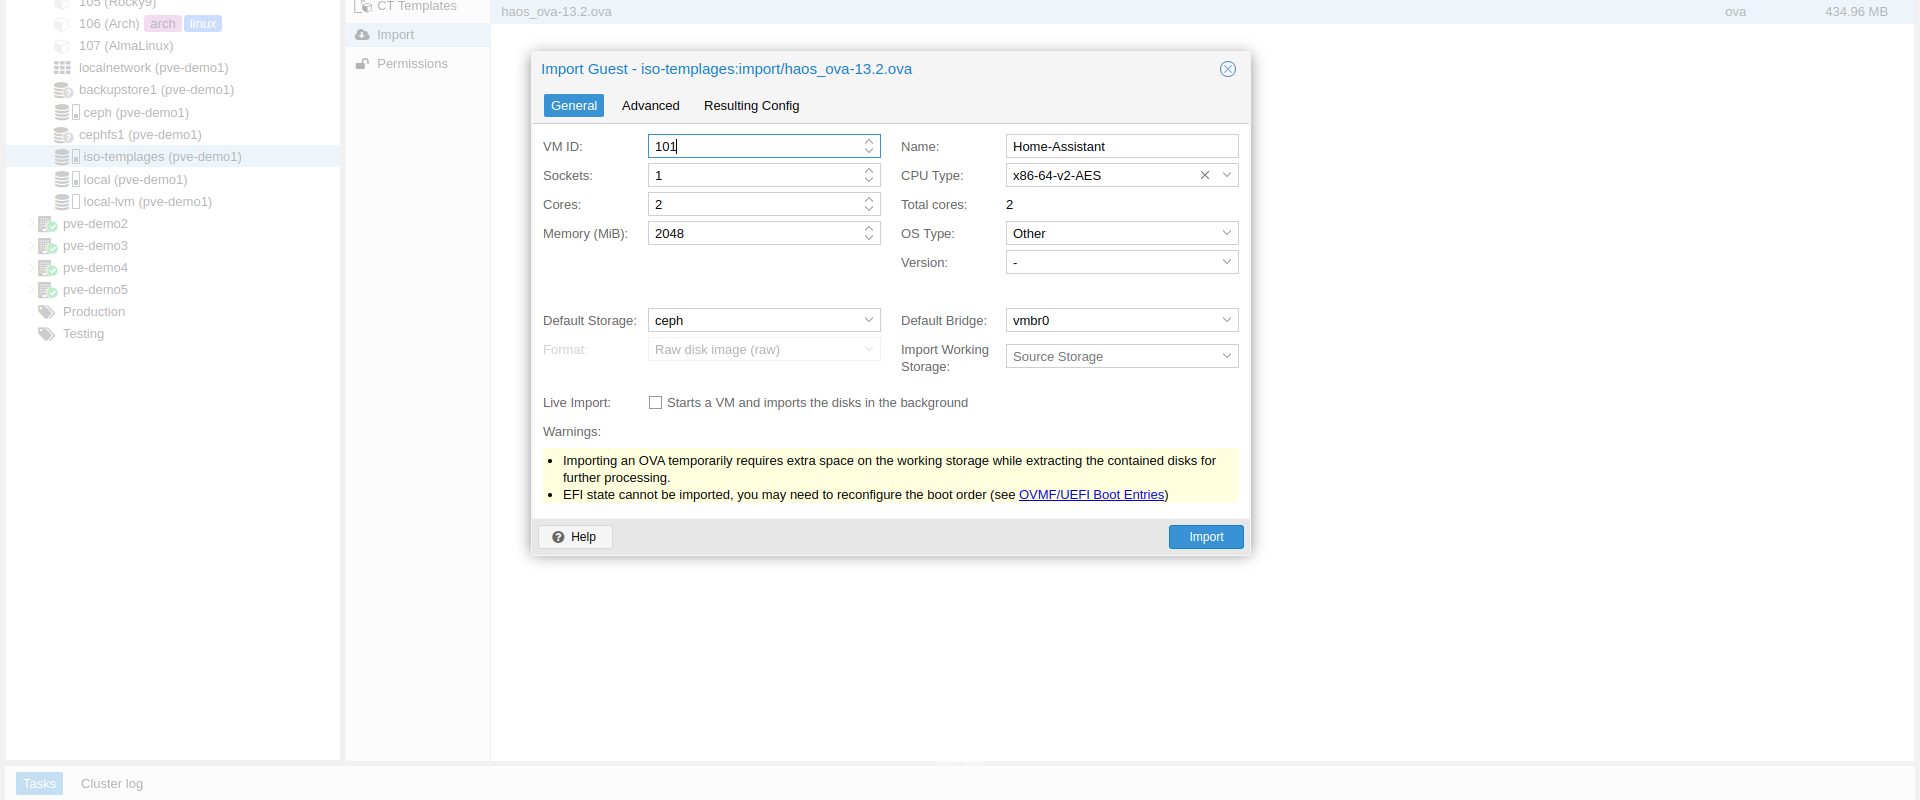Clear the CPU Type selection
Viewport: 1920px width, 800px height.
coord(1205,175)
